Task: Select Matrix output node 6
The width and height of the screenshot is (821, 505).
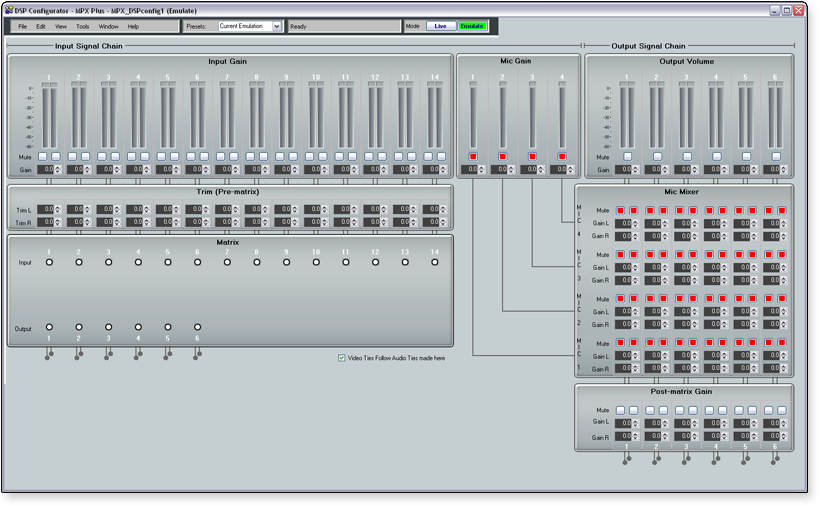Action: click(x=198, y=327)
